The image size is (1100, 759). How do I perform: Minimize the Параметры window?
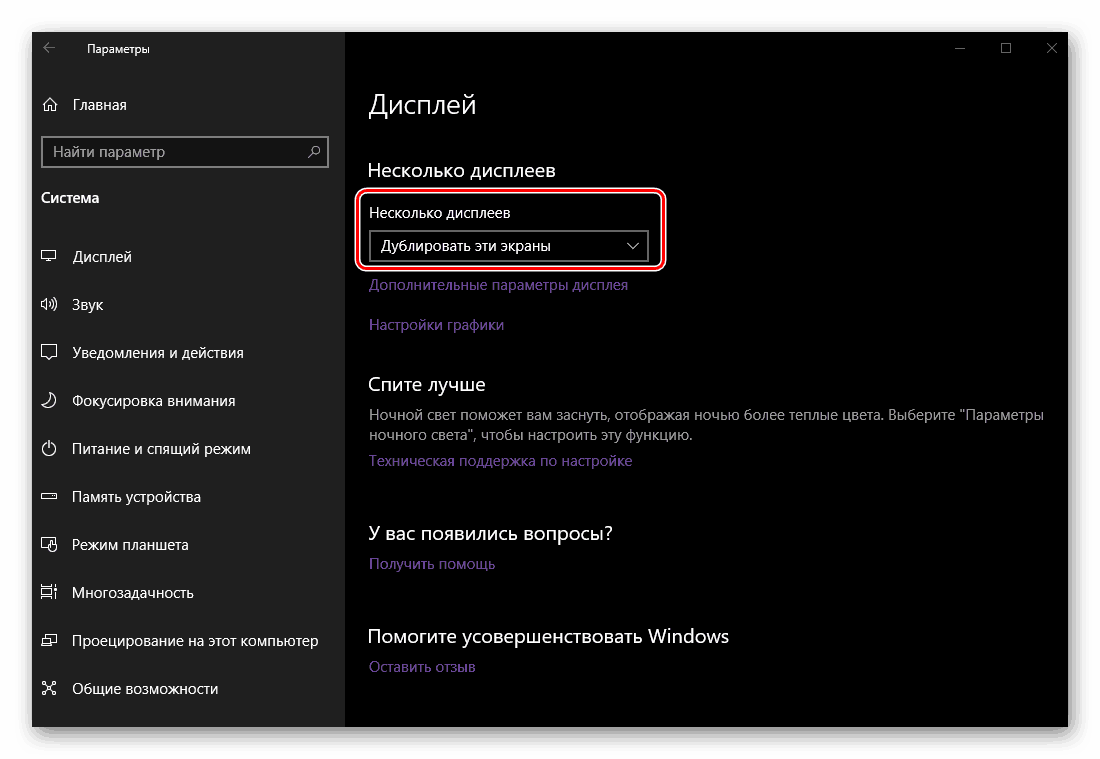point(960,48)
